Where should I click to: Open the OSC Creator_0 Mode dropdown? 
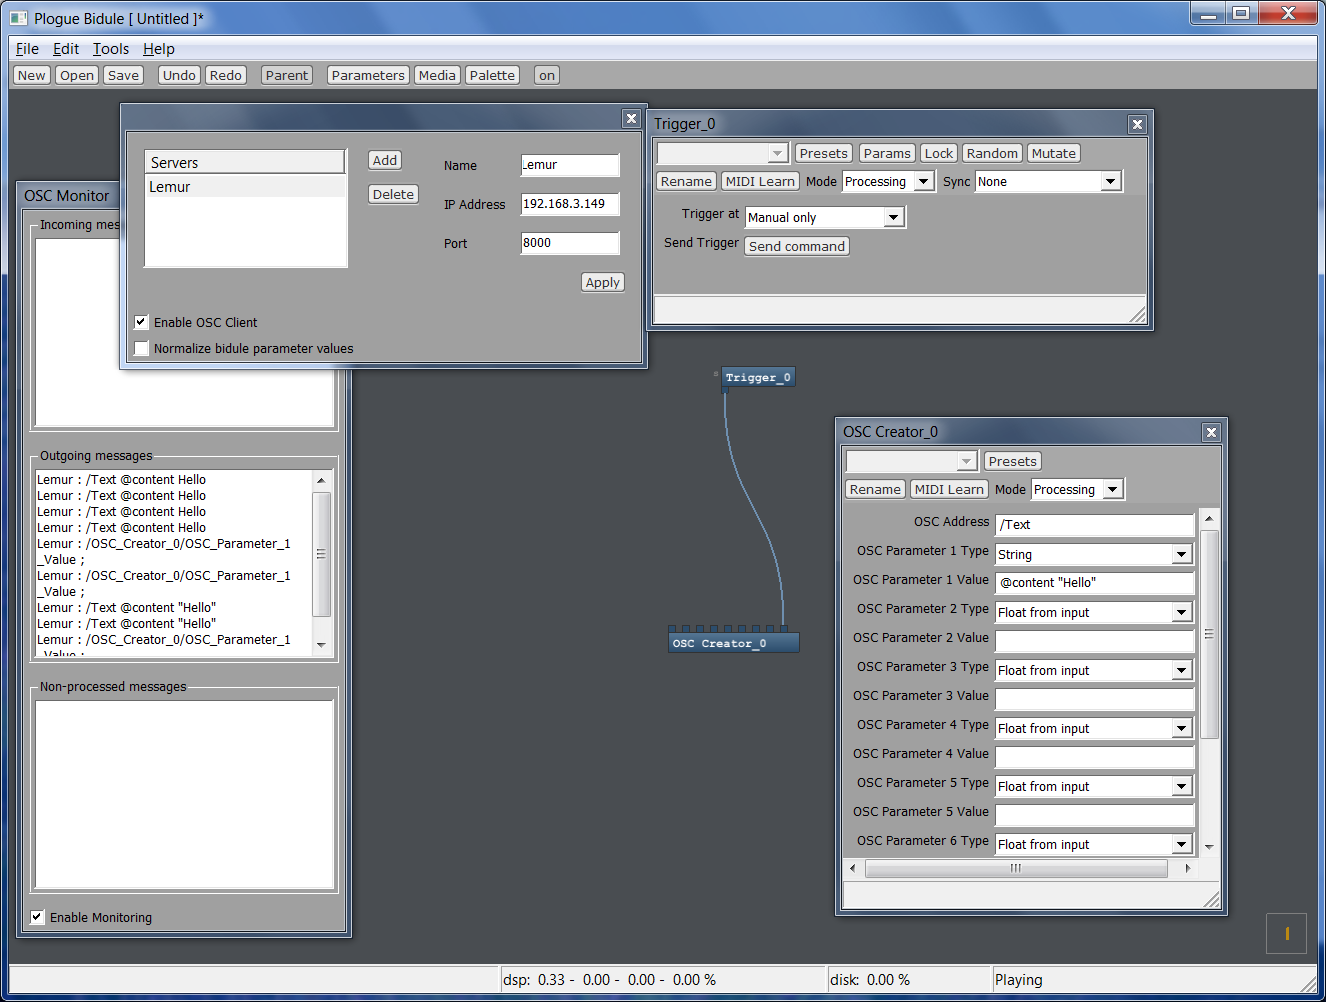point(1077,489)
